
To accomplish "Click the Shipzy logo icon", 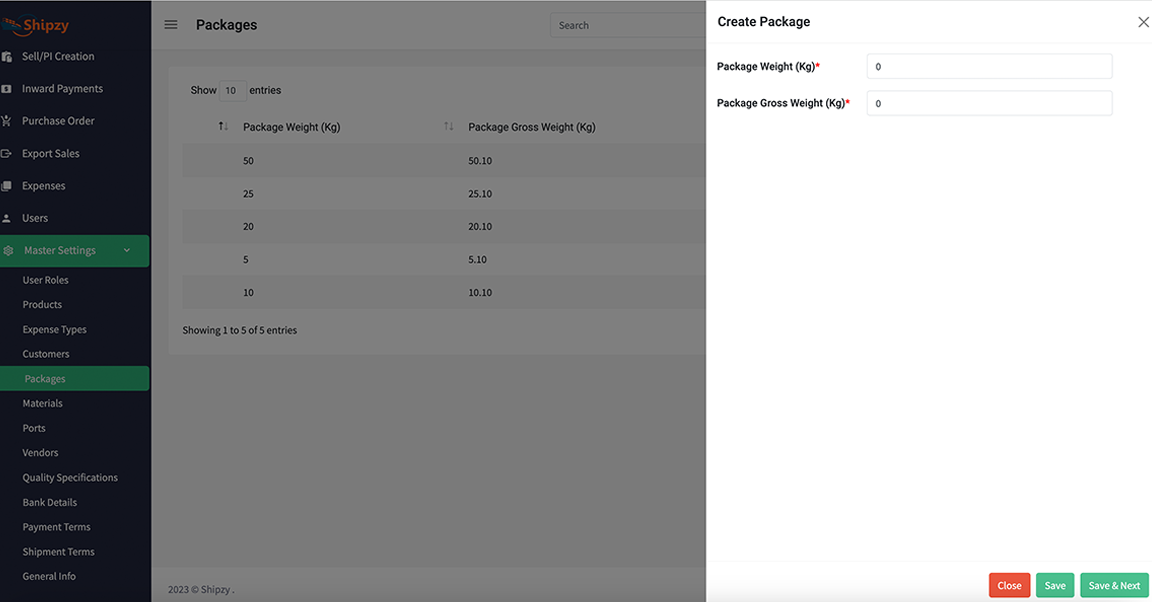I will point(14,22).
